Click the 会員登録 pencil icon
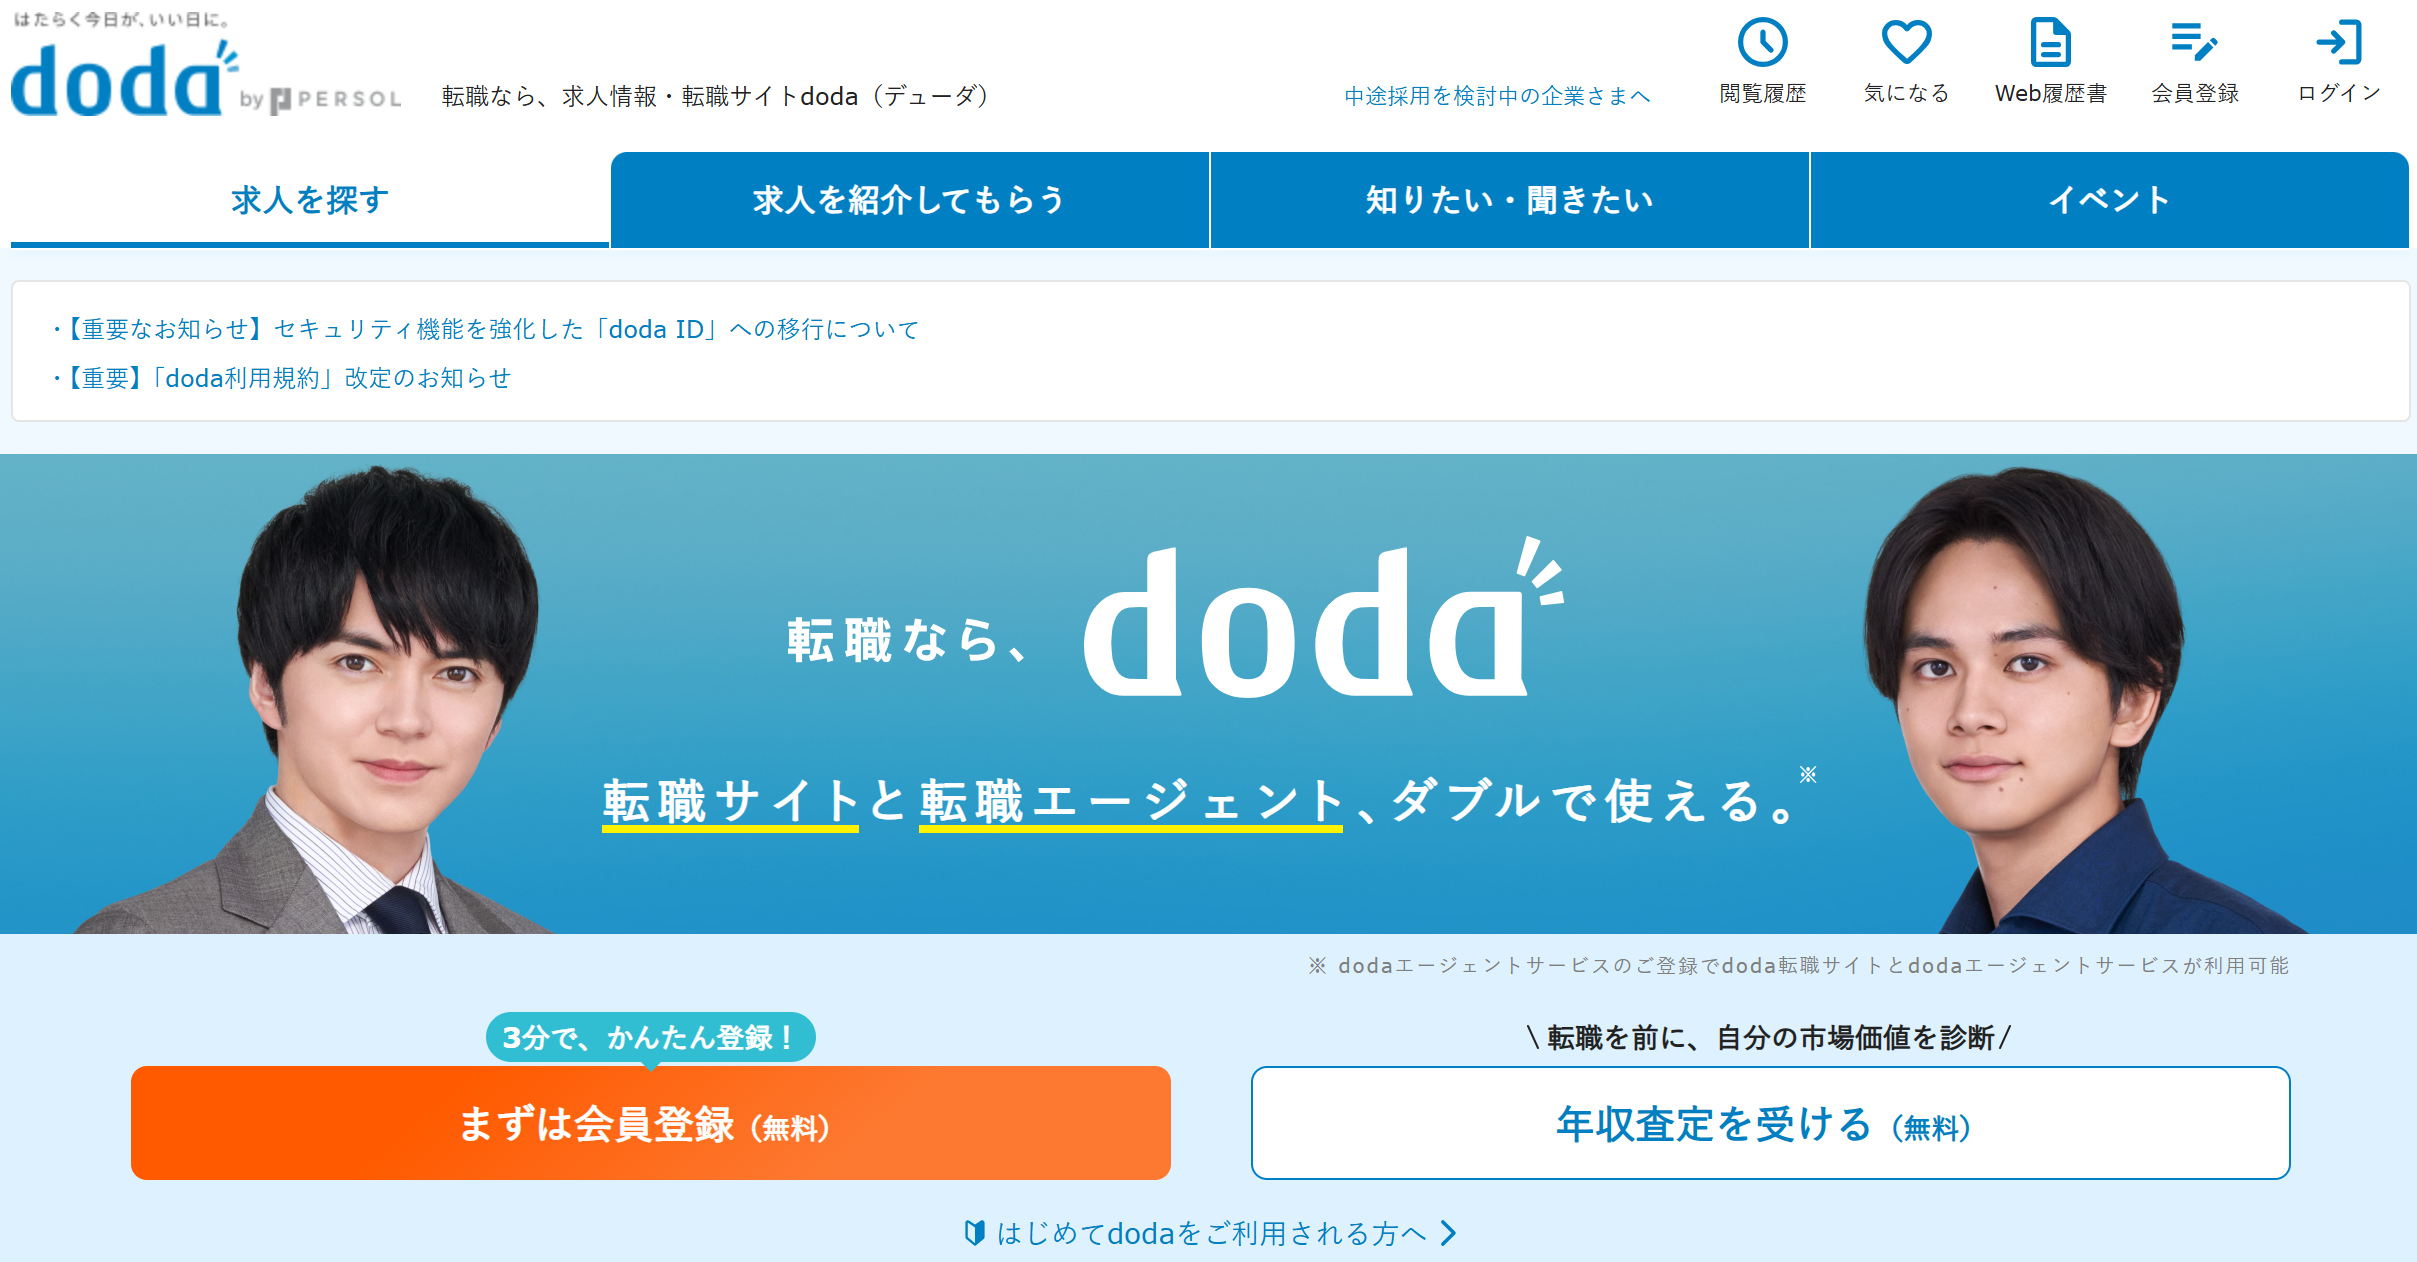 coord(2194,43)
